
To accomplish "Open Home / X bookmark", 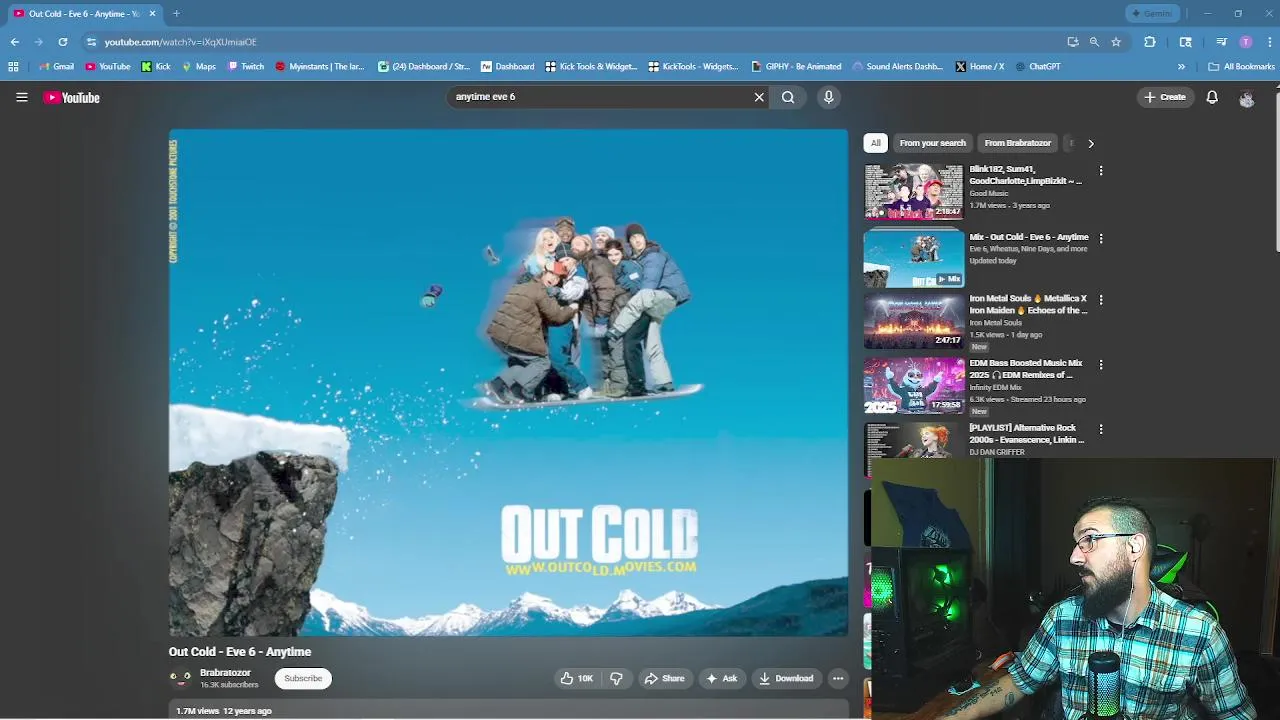I will pos(980,67).
